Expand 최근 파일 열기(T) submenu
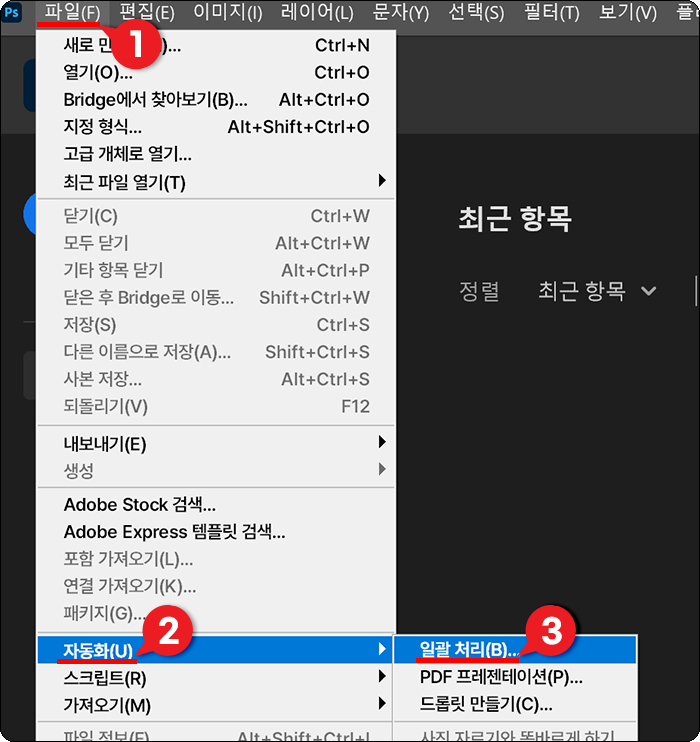 coord(216,182)
